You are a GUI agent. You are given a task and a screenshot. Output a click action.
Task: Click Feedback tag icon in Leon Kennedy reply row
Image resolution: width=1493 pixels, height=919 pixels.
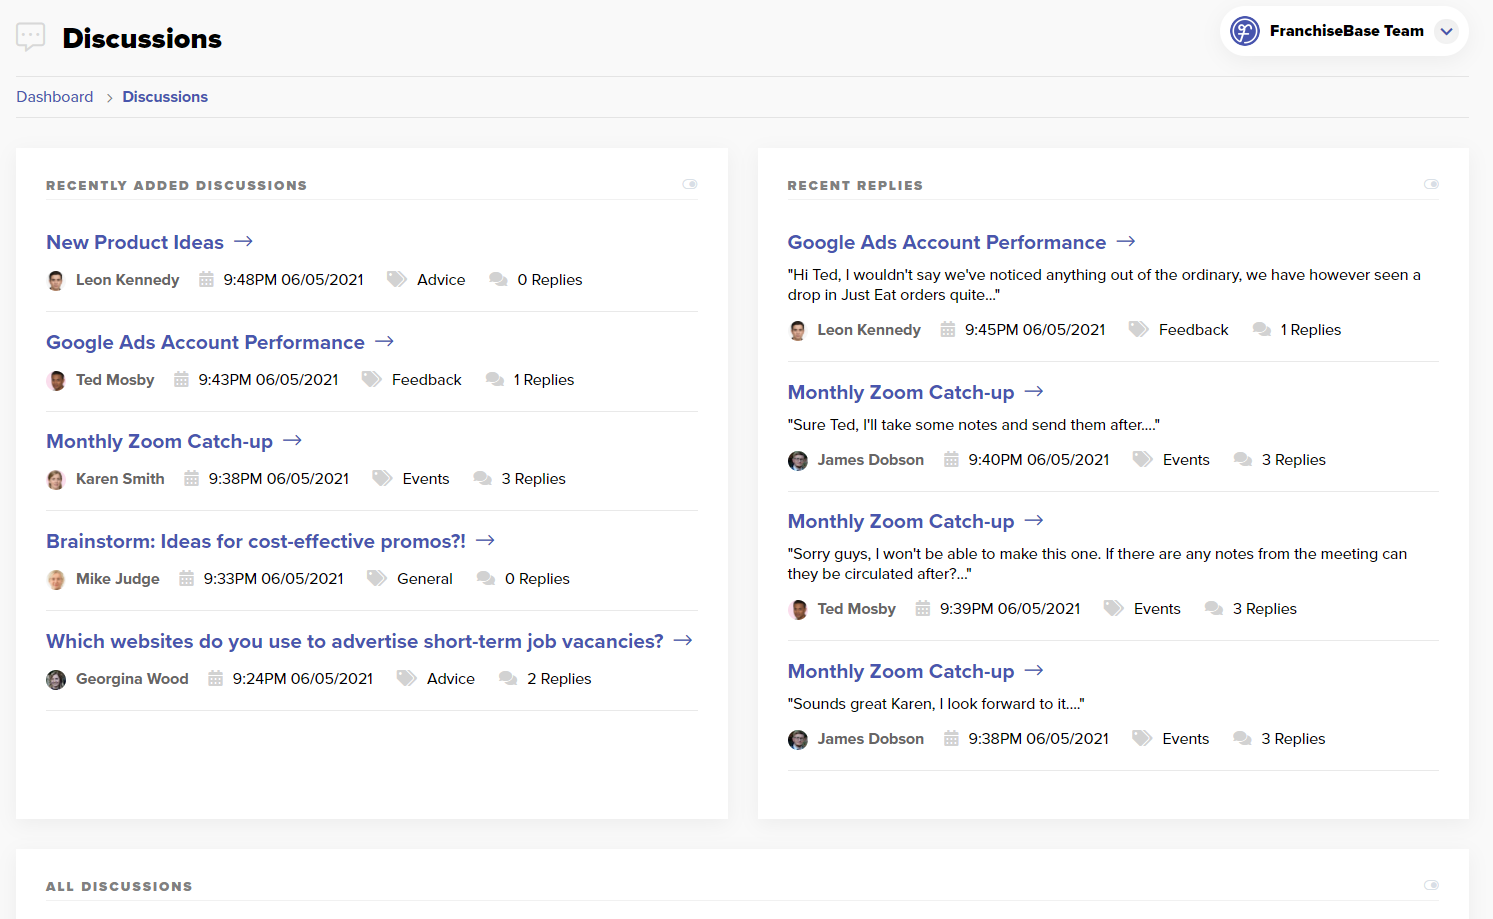point(1139,329)
